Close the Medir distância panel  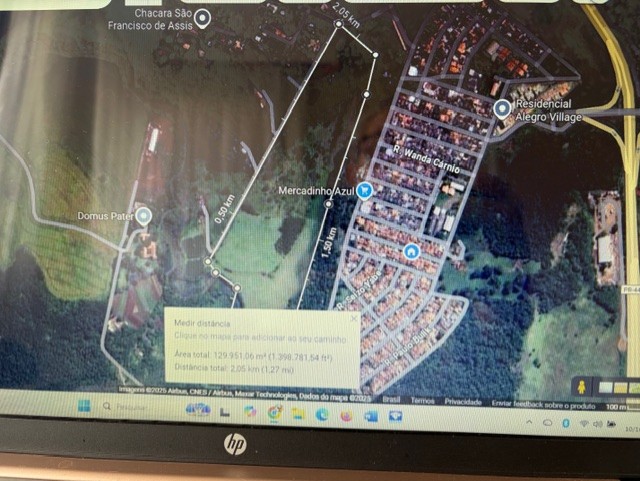click(352, 319)
